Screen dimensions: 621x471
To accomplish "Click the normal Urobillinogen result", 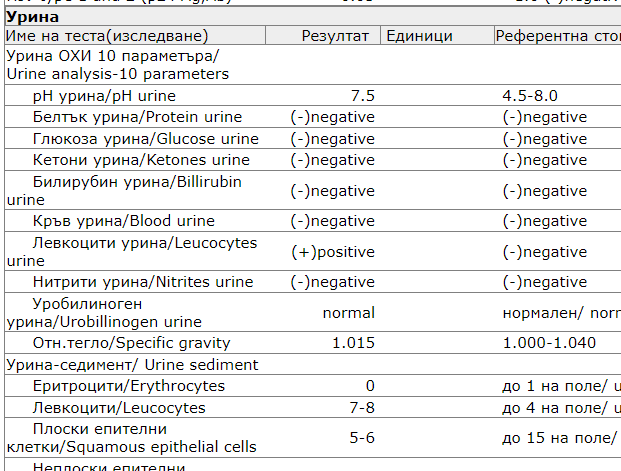I will click(349, 313).
